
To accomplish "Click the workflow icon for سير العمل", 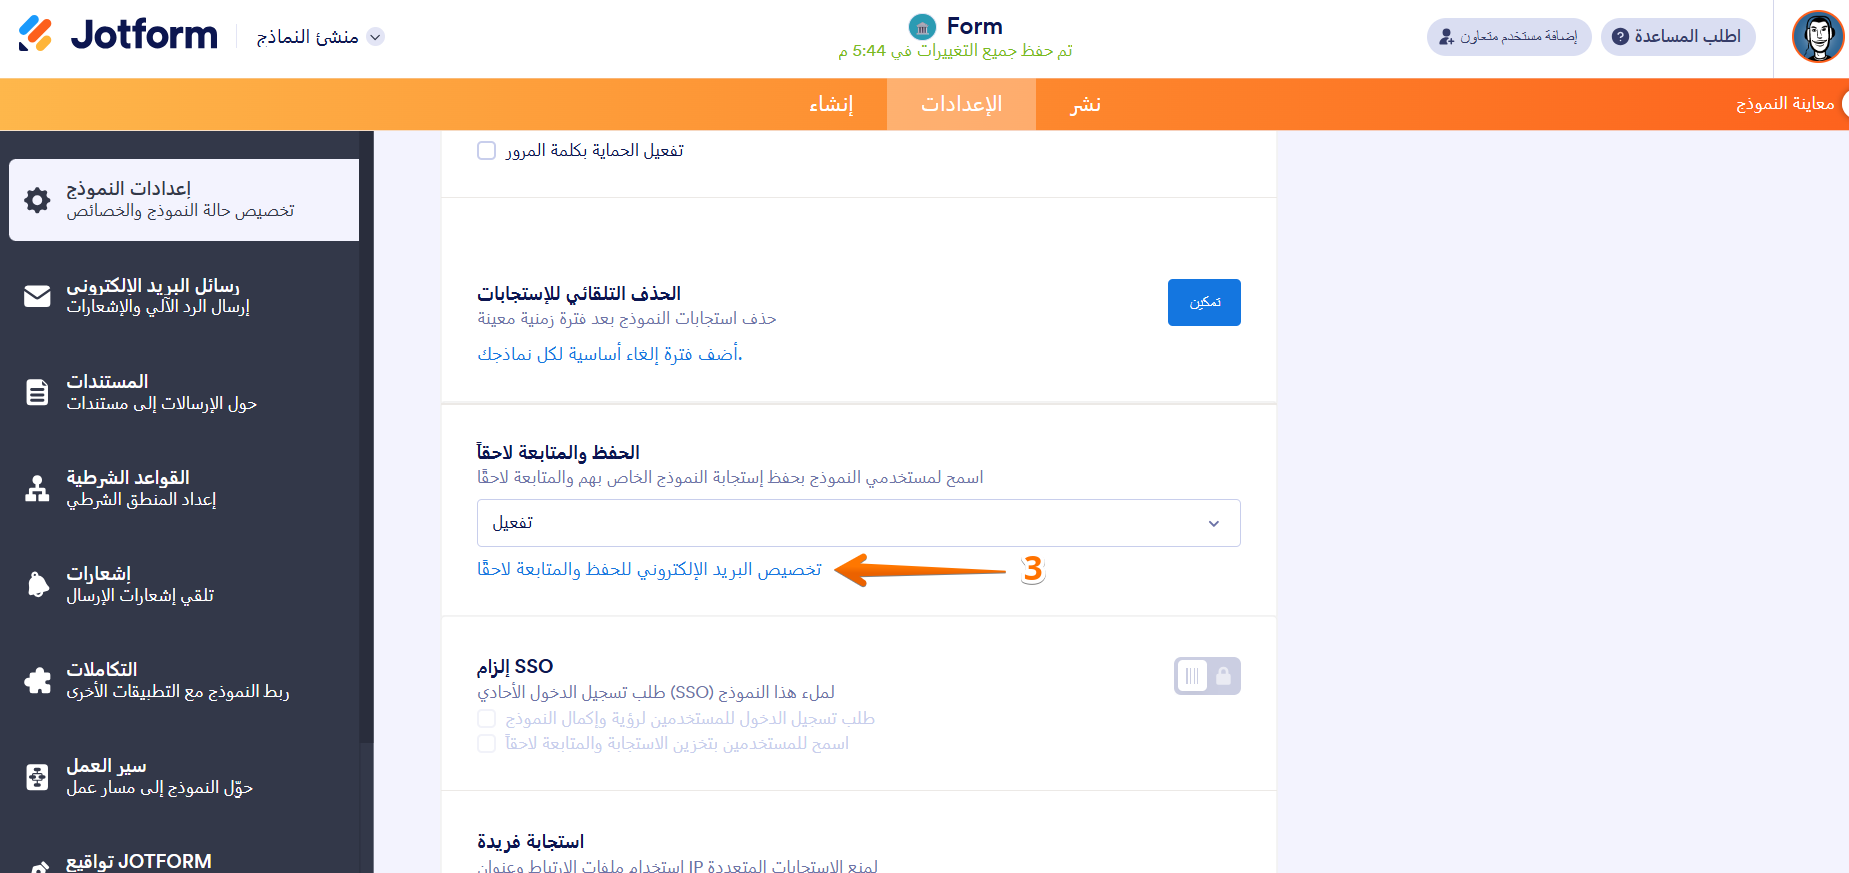I will click(37, 776).
